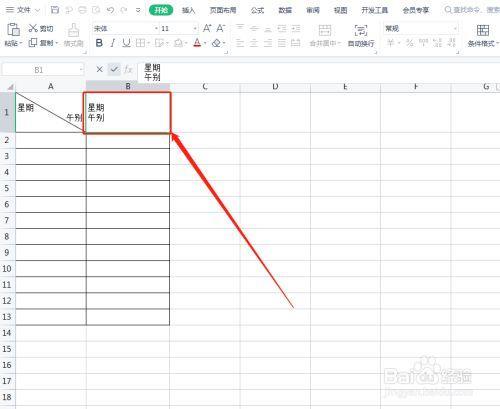Viewport: 500px width, 409px height.
Task: Click the Redo arrow icon
Action: click(x=124, y=10)
